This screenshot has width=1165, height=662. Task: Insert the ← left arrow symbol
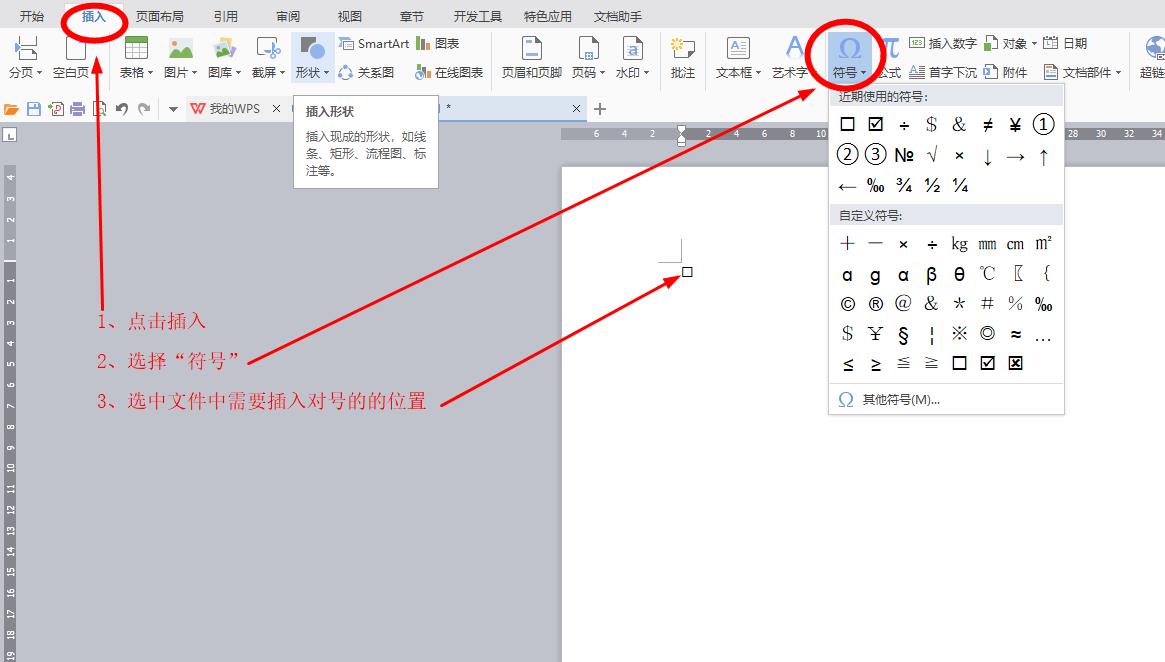847,186
